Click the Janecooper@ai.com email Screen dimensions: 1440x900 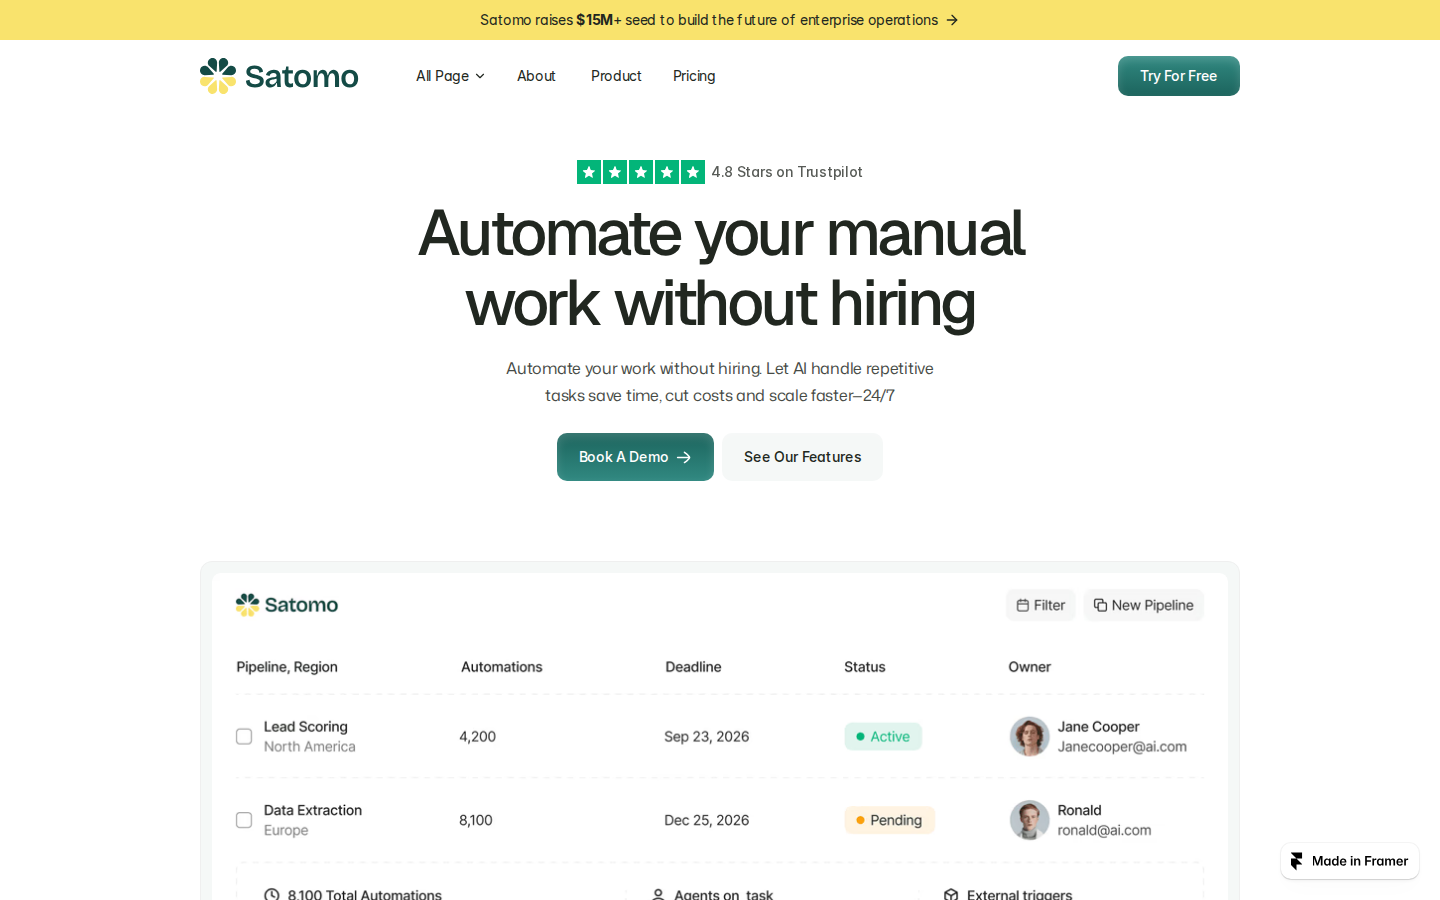(x=1122, y=747)
